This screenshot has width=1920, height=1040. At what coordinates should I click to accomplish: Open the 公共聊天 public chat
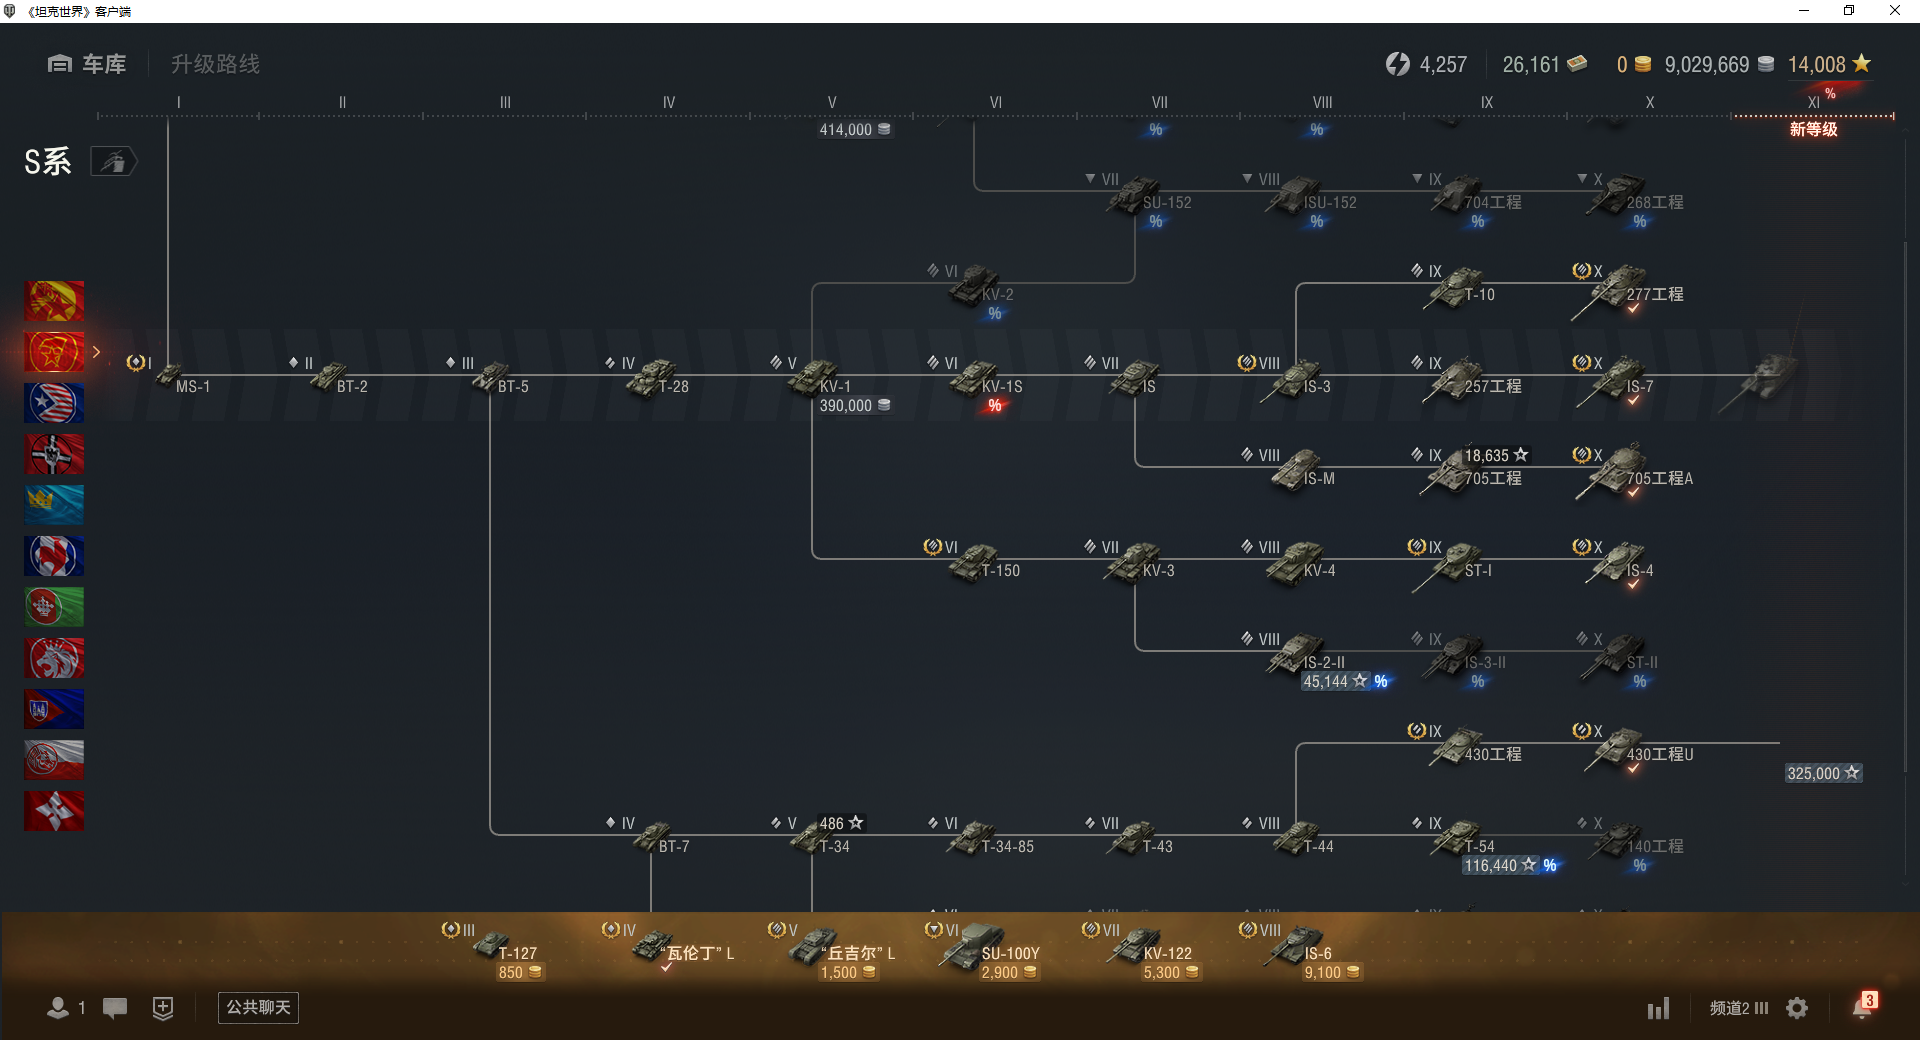click(258, 1007)
